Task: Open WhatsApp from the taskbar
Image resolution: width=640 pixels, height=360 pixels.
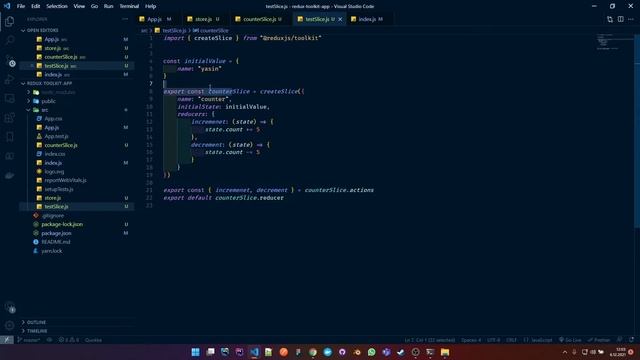Action: click(371, 352)
